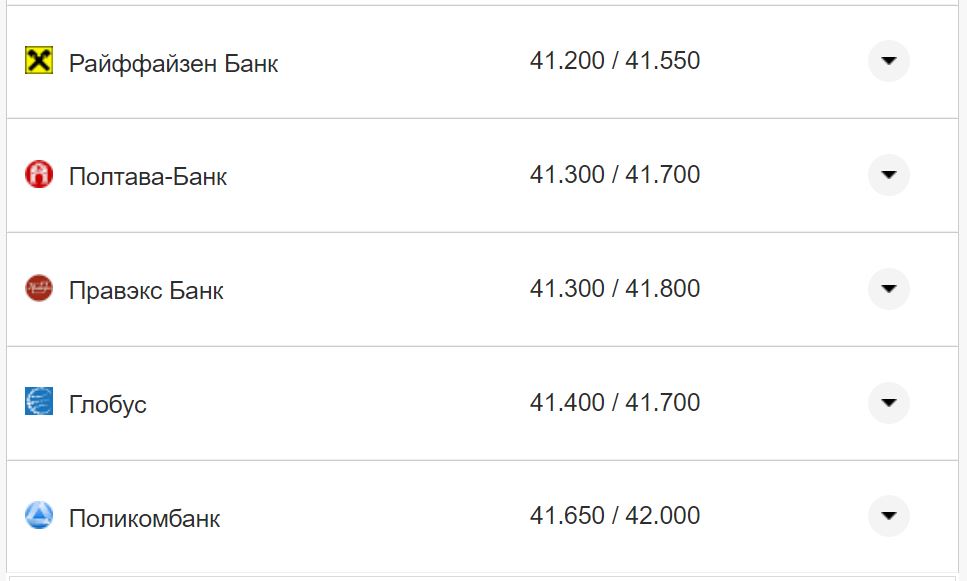Image resolution: width=967 pixels, height=581 pixels.
Task: Select the 41.650 / 42.000 rate value
Action: click(617, 517)
